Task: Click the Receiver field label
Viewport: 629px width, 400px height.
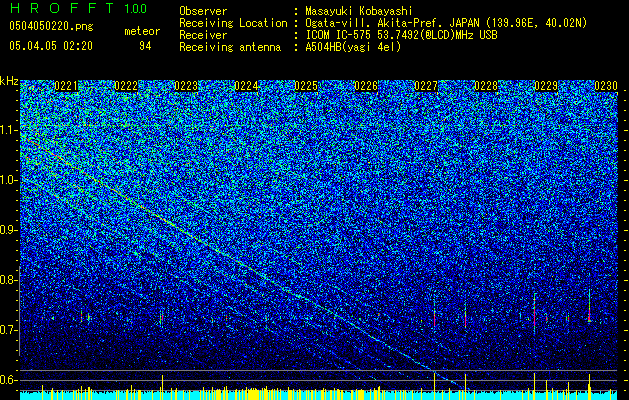Action: coord(203,35)
